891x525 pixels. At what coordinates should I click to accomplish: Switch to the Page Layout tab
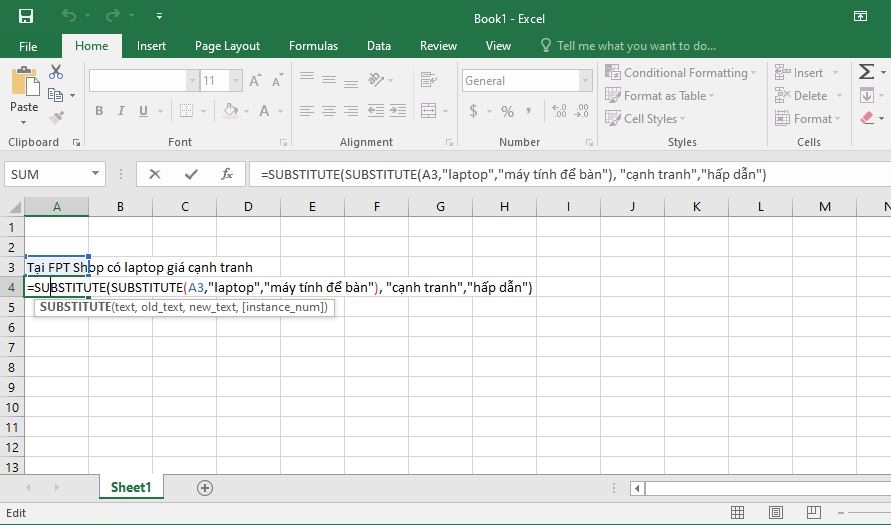coord(227,46)
